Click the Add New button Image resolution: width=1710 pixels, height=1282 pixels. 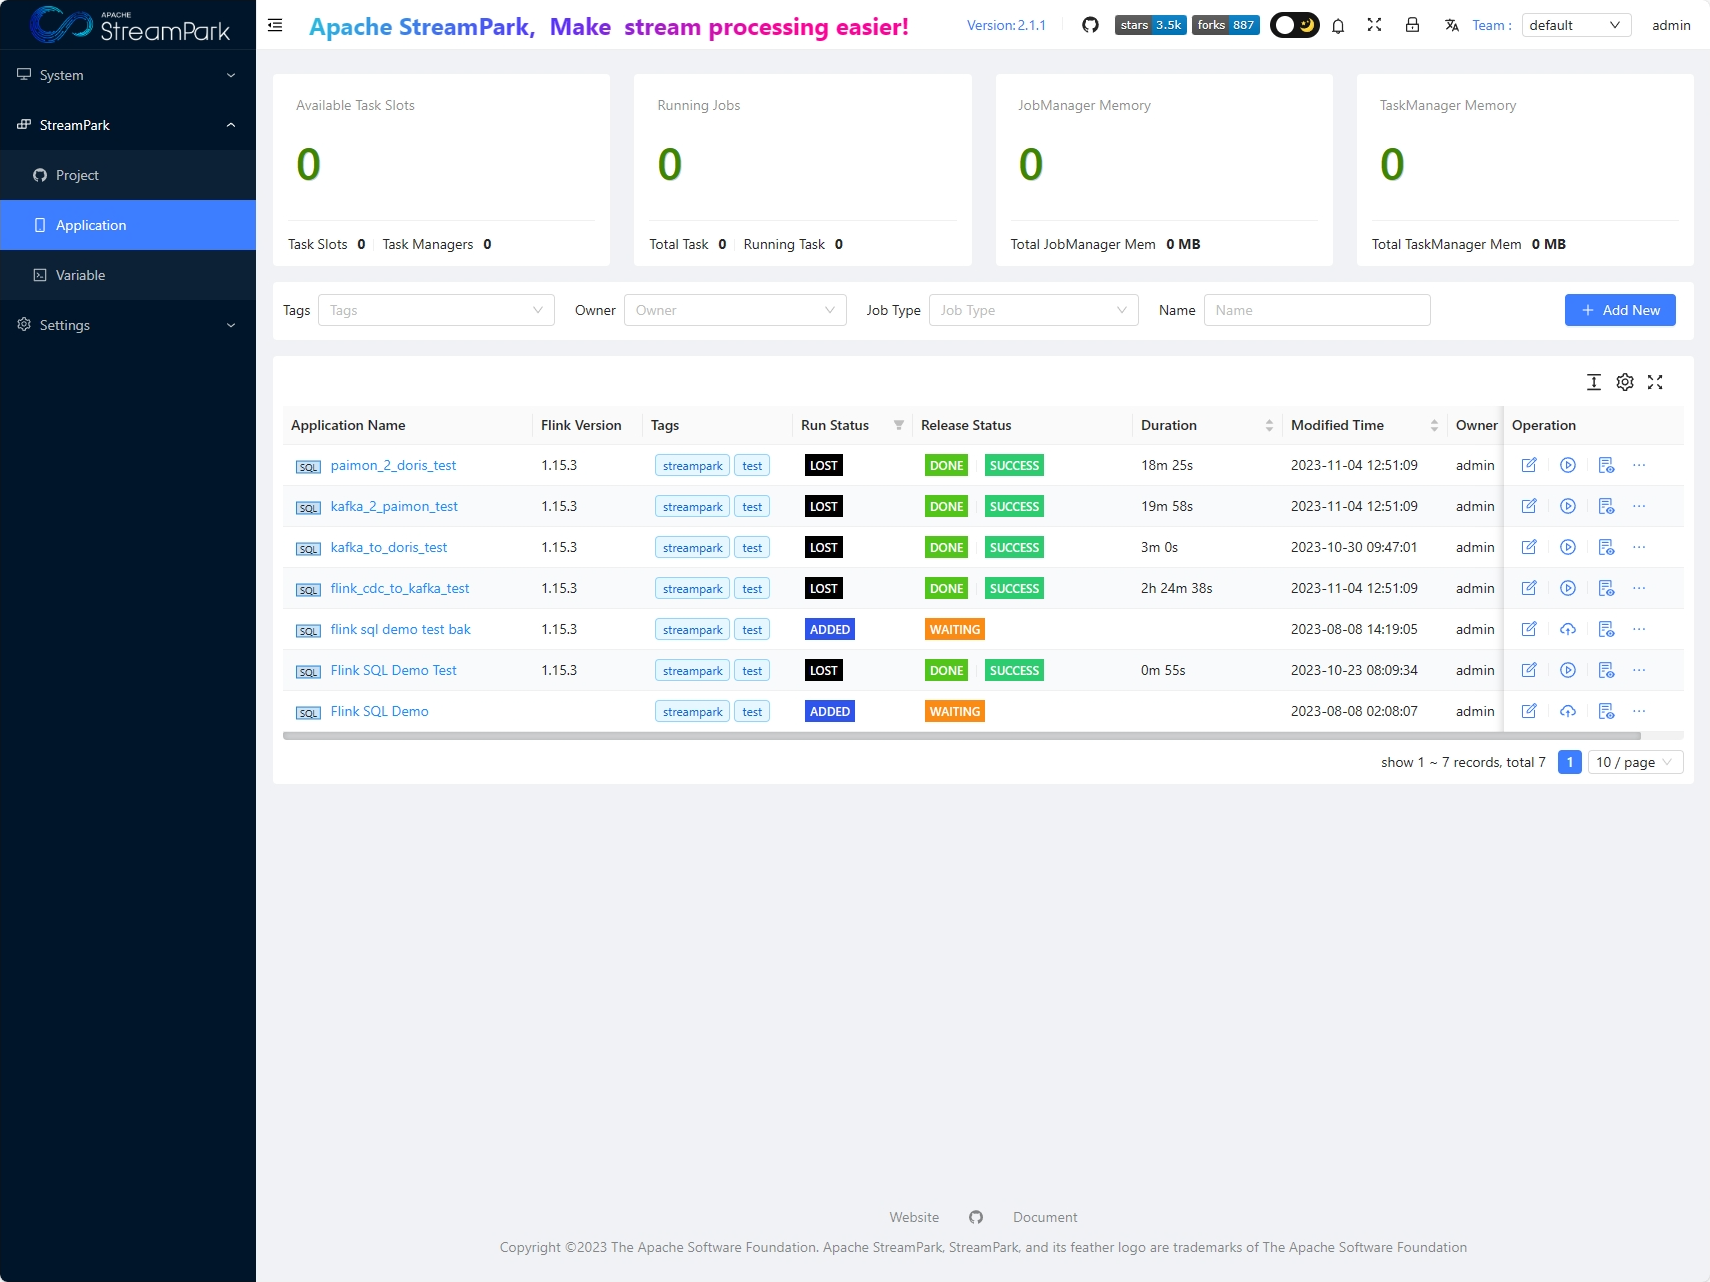point(1620,310)
